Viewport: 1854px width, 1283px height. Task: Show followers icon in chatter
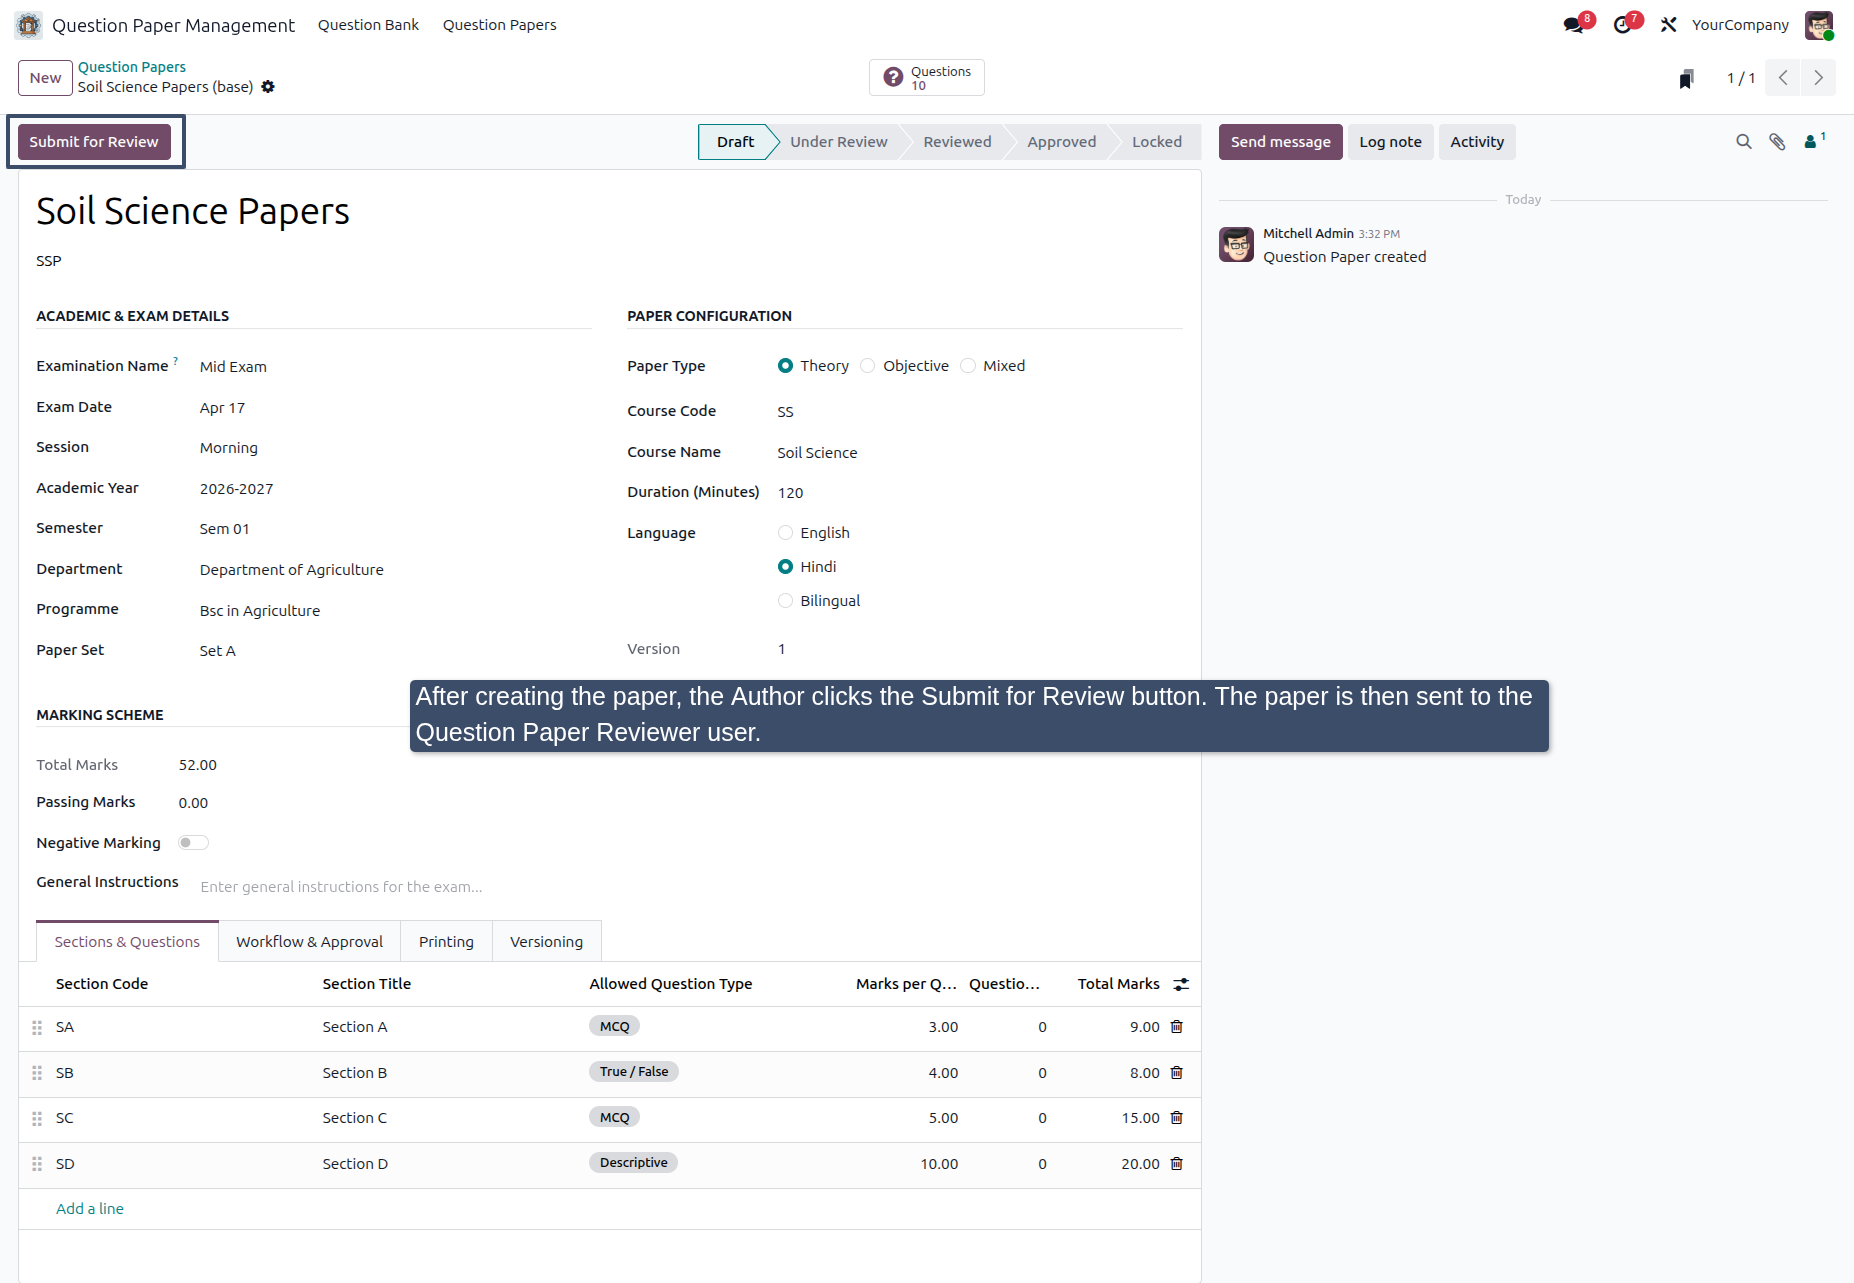pyautogui.click(x=1813, y=141)
